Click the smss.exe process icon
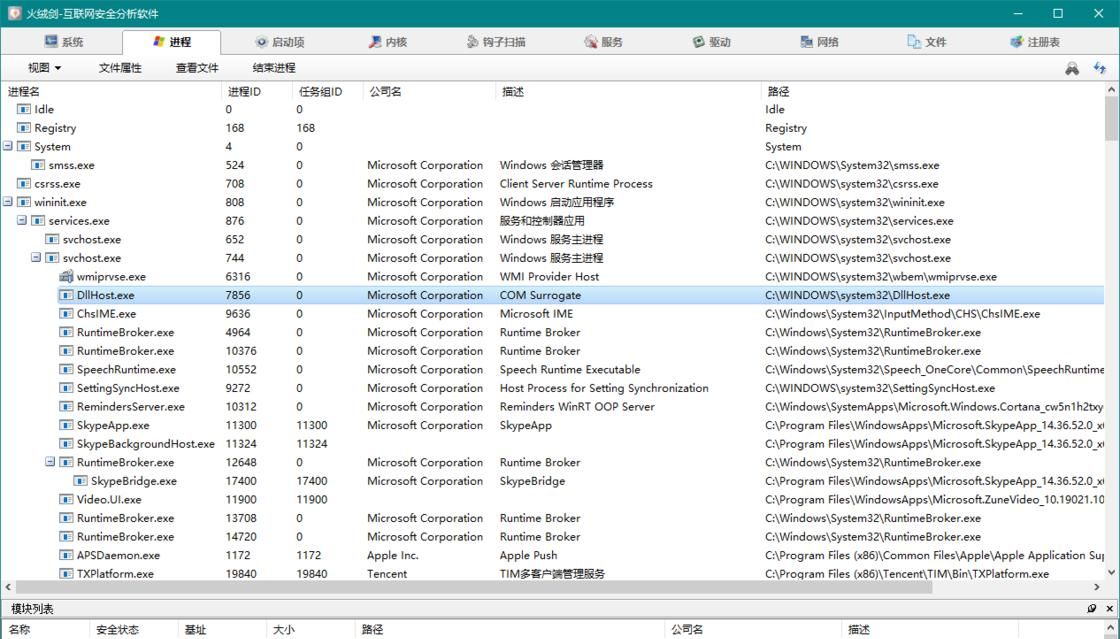1120x639 pixels. (38, 165)
